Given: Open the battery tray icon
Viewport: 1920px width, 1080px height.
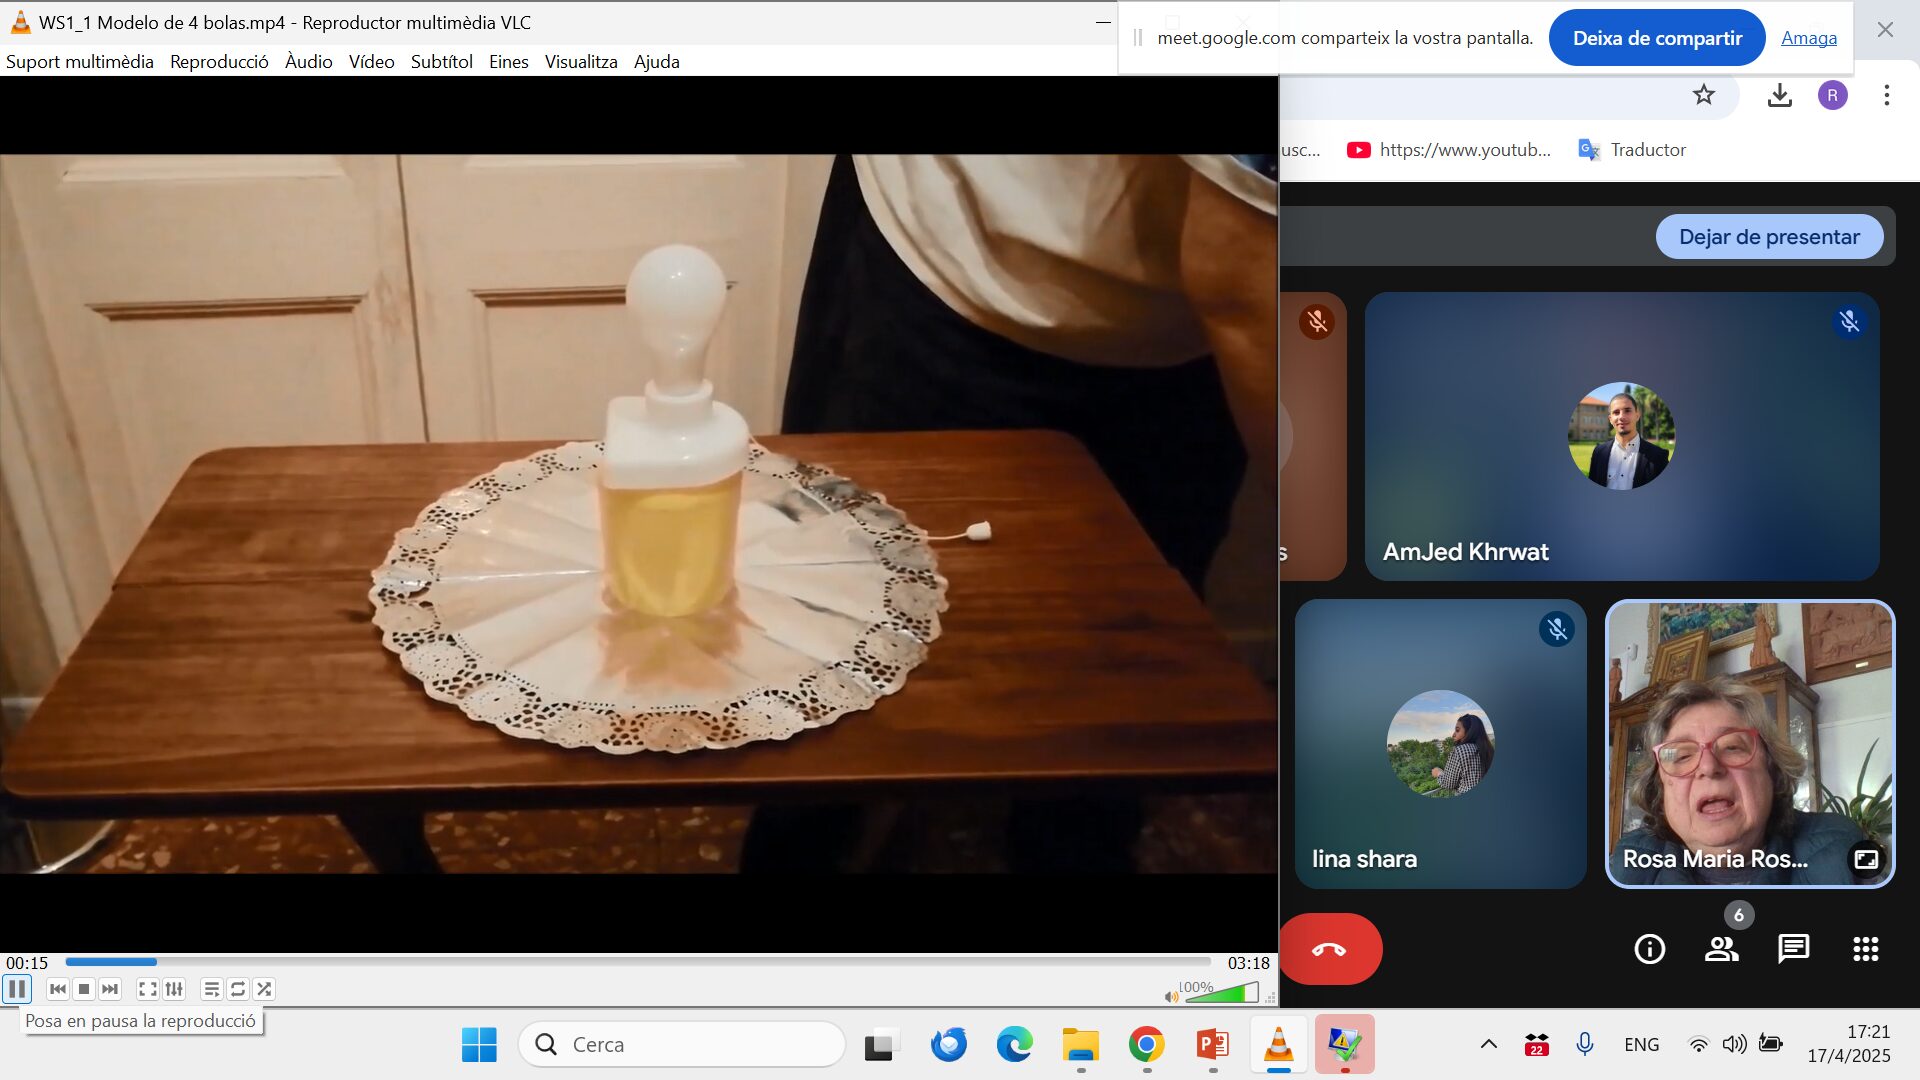Looking at the screenshot, I should click(x=1770, y=1045).
